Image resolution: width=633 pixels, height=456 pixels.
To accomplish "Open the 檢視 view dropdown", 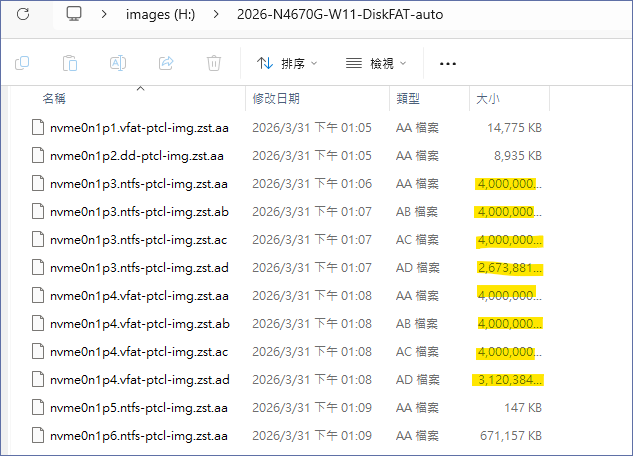I will pos(376,63).
